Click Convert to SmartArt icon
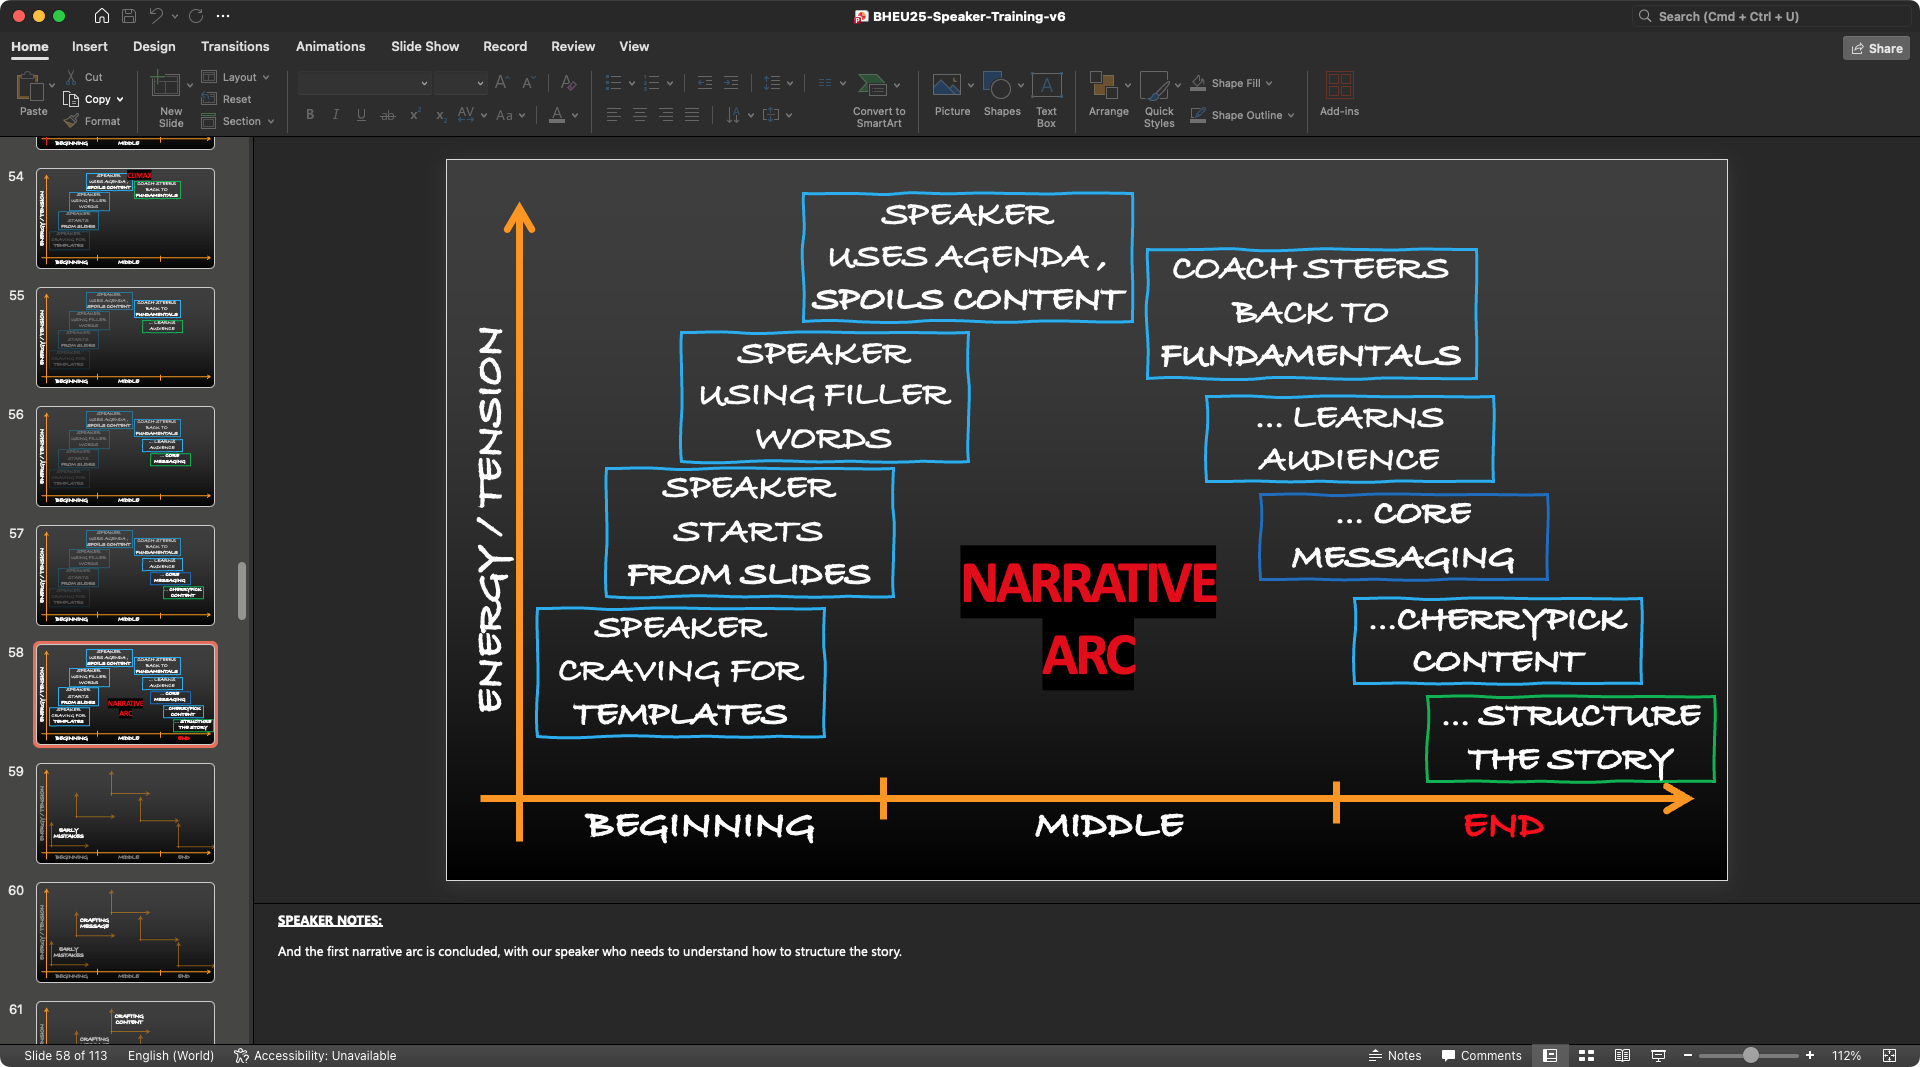This screenshot has height=1067, width=1920. coord(872,86)
